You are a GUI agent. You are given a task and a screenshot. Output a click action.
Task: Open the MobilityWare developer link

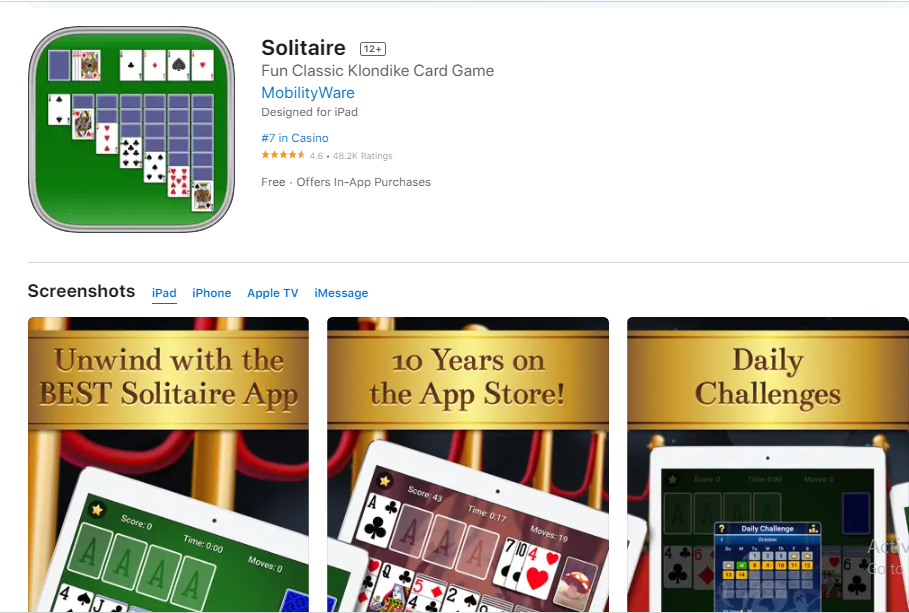click(x=308, y=93)
